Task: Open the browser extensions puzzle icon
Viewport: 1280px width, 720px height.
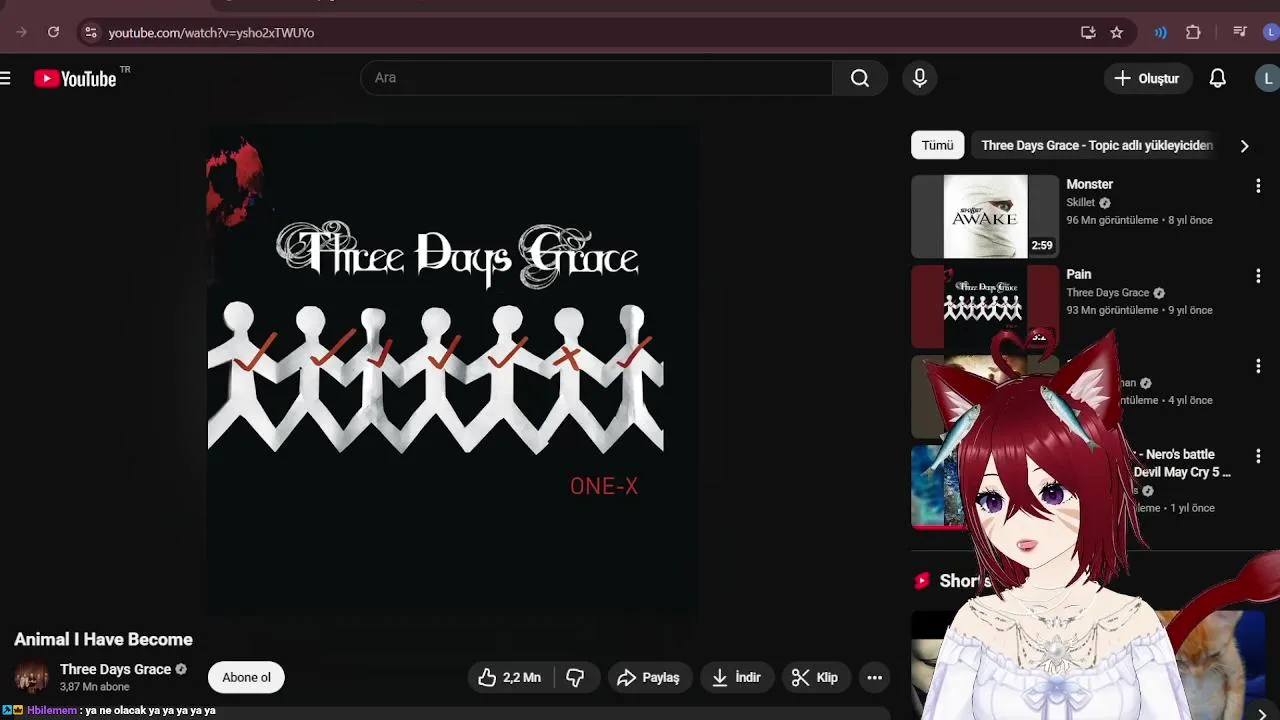Action: coord(1193,32)
